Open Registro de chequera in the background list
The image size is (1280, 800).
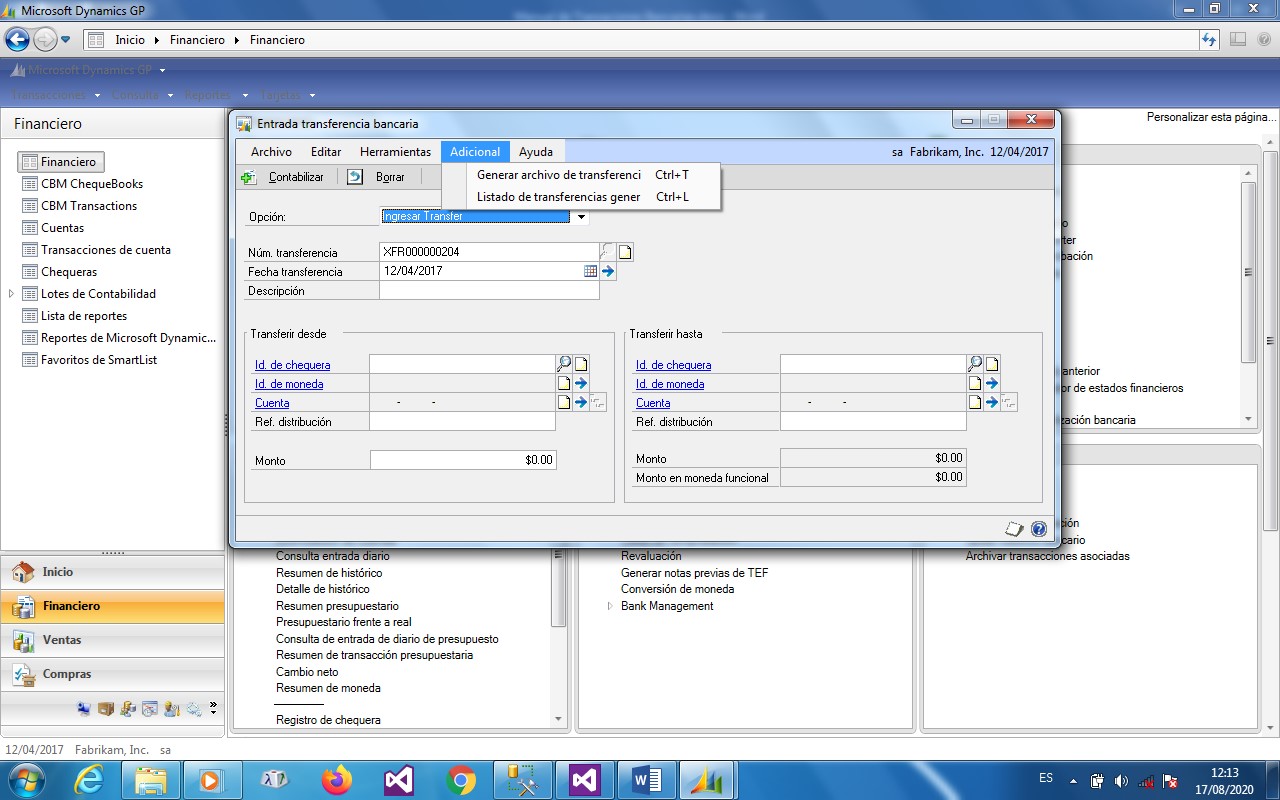click(328, 720)
